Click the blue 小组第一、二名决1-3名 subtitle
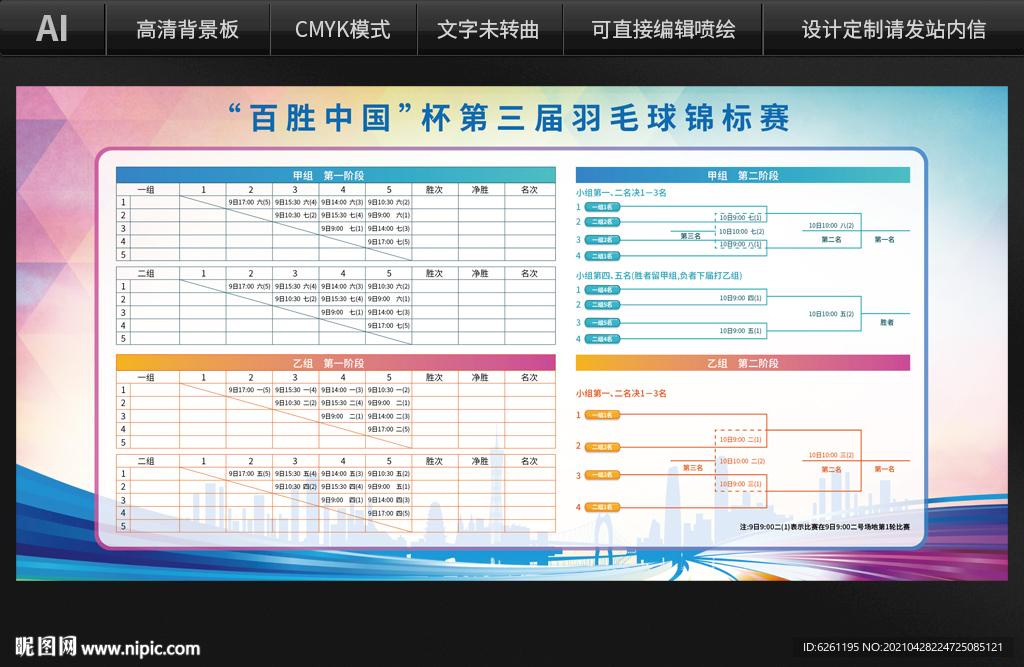This screenshot has width=1024, height=667. coord(621,193)
